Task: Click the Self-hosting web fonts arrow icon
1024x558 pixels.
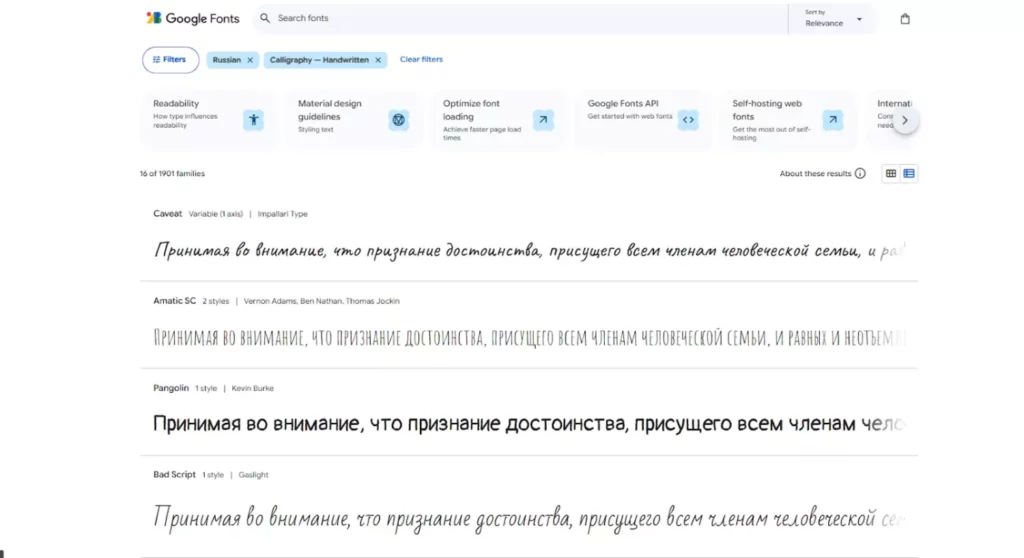Action: point(833,120)
